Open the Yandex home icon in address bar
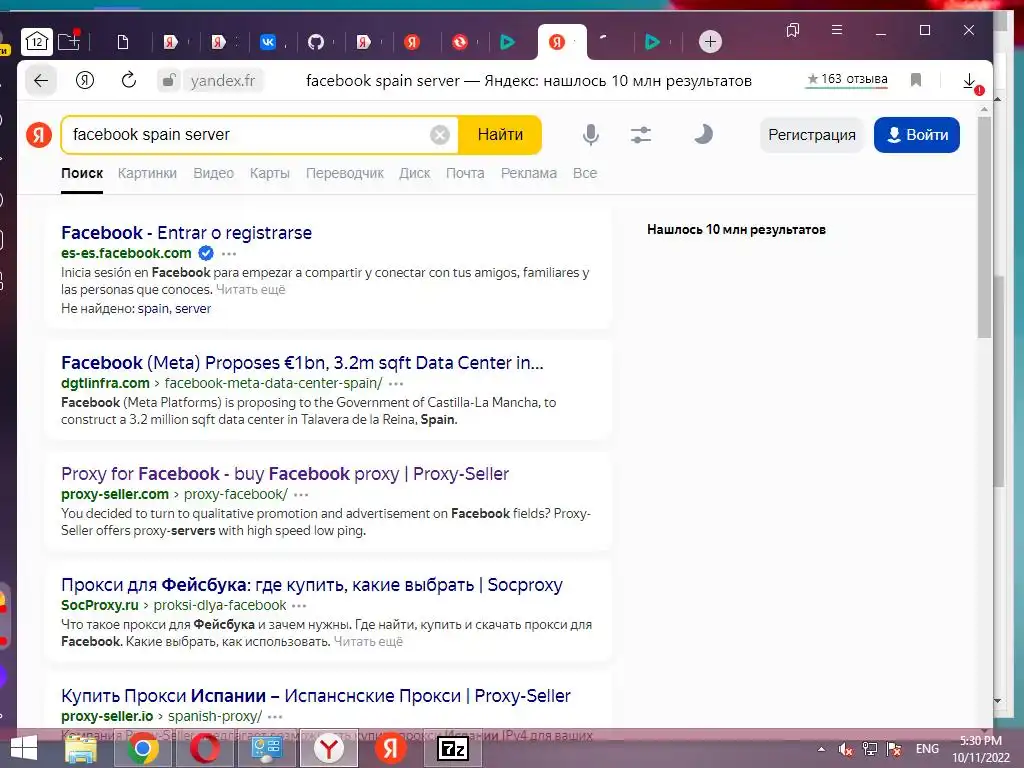 pyautogui.click(x=85, y=80)
